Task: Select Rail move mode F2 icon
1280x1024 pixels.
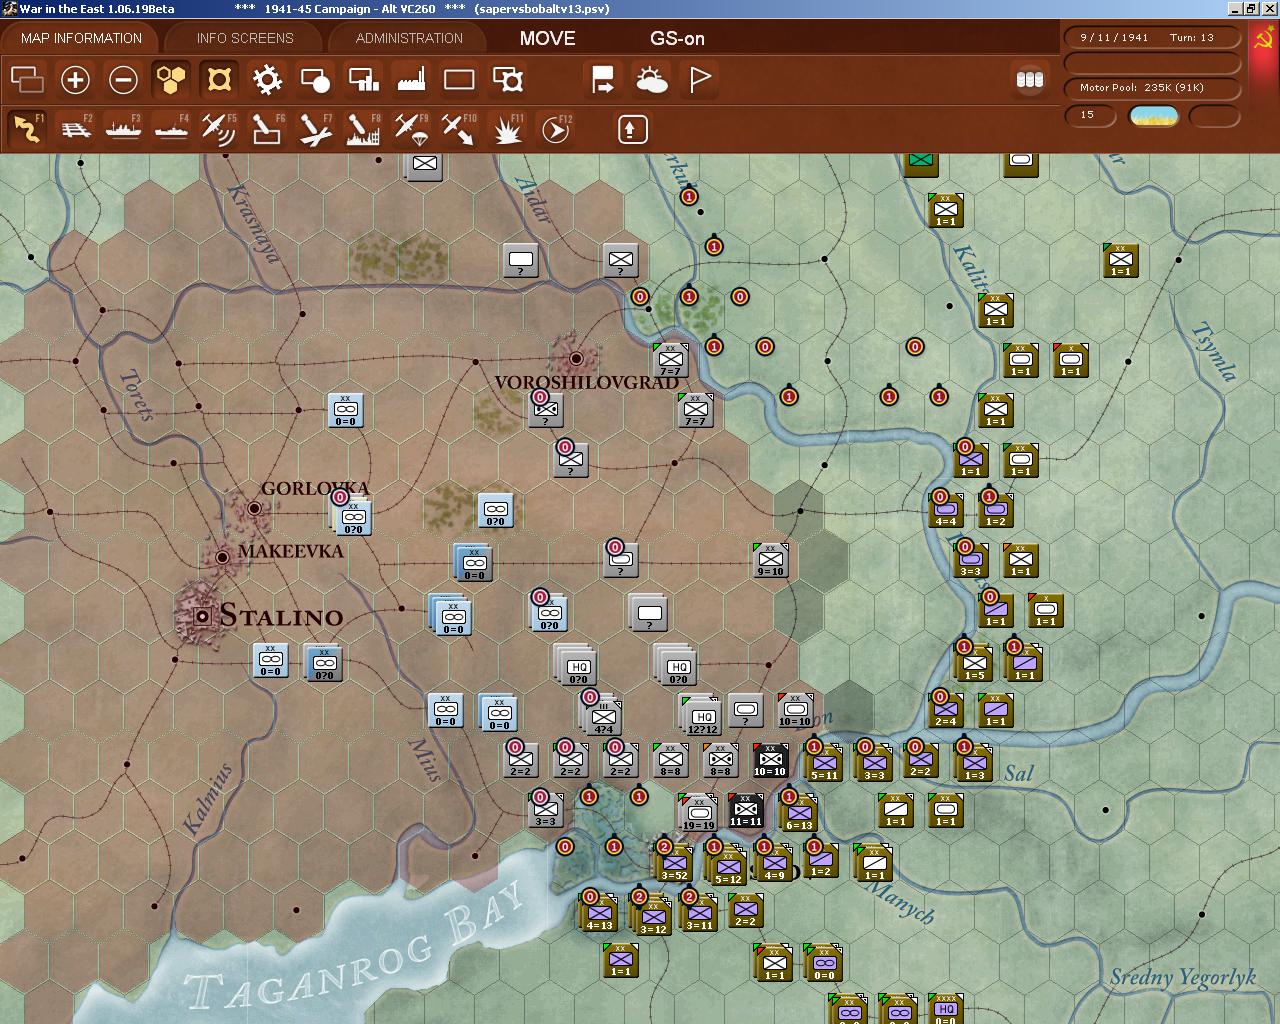Action: [x=75, y=128]
